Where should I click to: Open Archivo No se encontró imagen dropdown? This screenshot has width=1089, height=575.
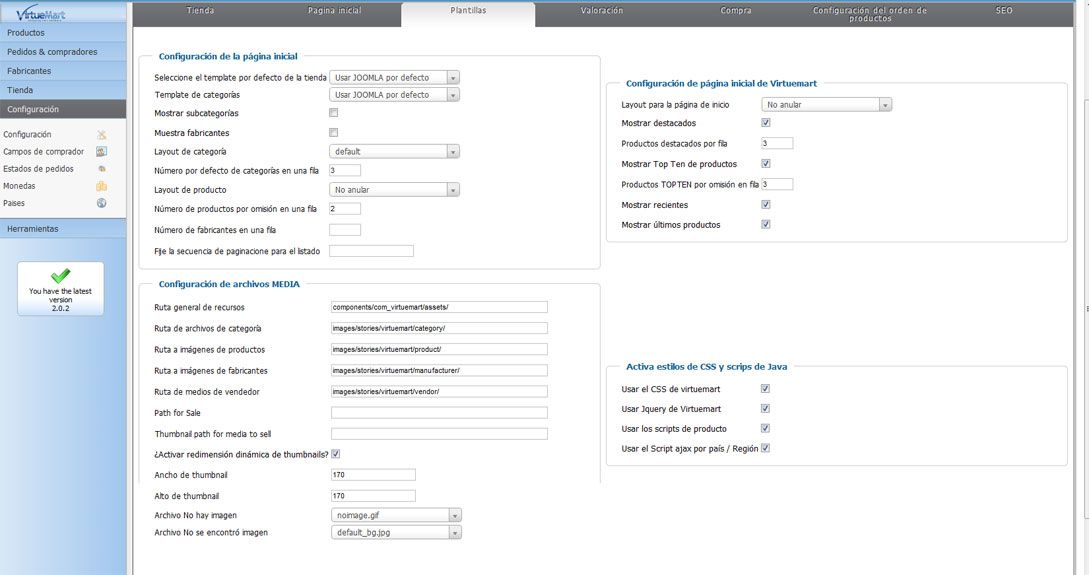(x=396, y=533)
